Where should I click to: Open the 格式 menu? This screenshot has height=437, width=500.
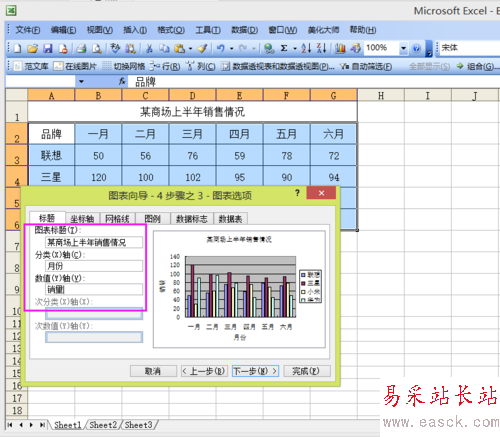click(x=171, y=30)
